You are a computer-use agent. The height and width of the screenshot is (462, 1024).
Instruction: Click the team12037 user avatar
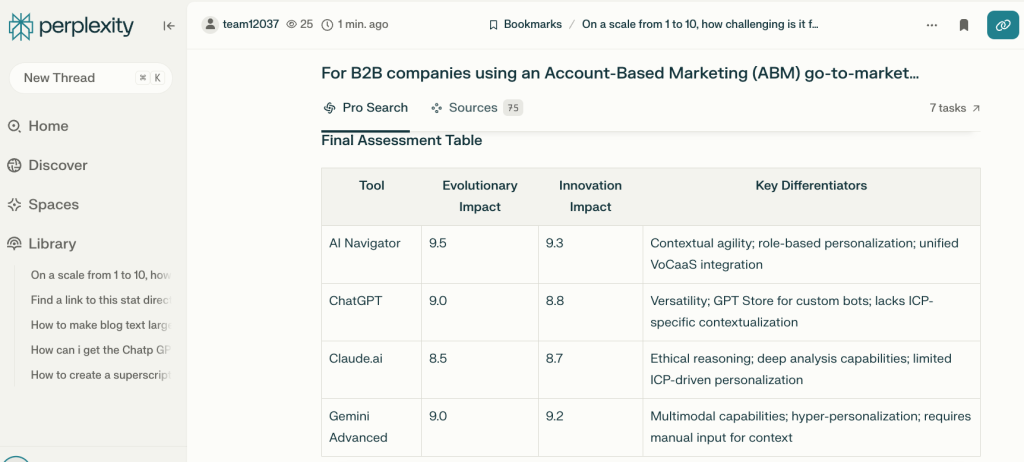tap(210, 25)
